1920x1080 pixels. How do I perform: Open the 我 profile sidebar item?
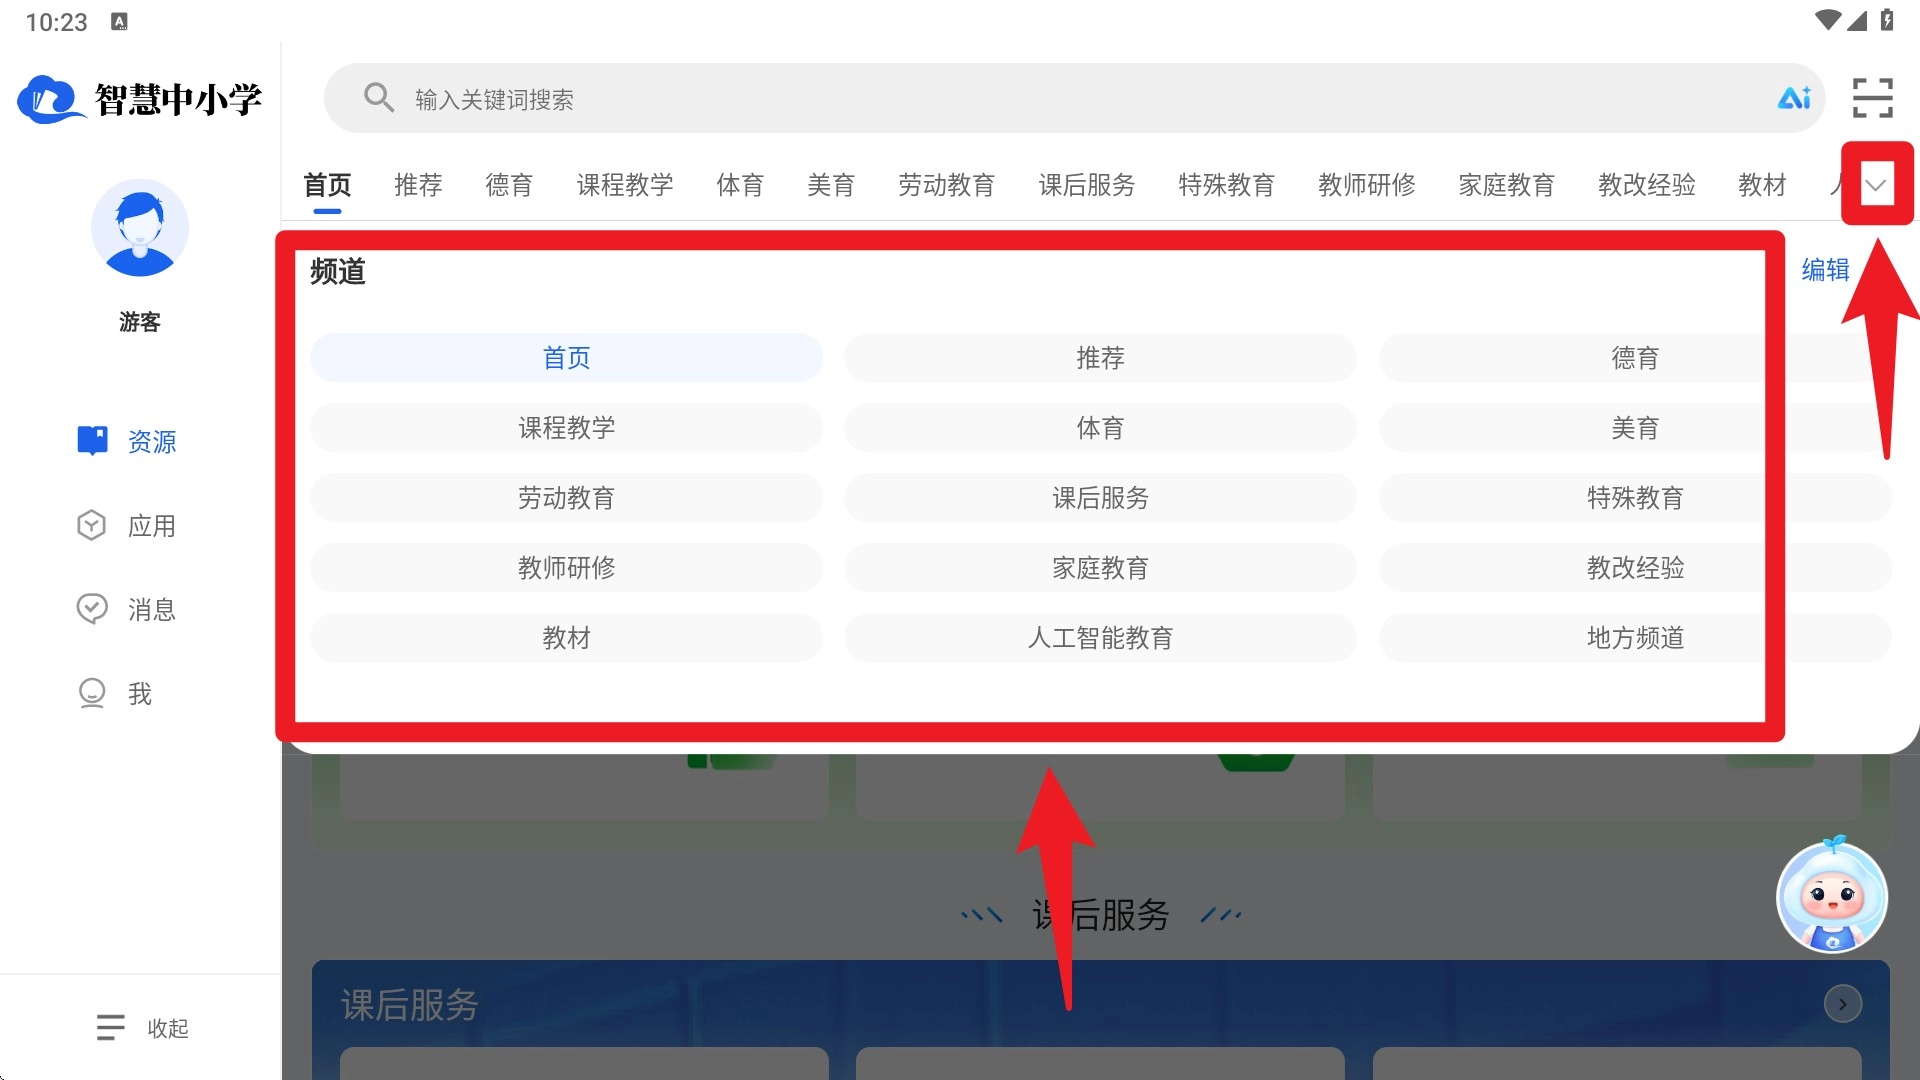pos(115,693)
